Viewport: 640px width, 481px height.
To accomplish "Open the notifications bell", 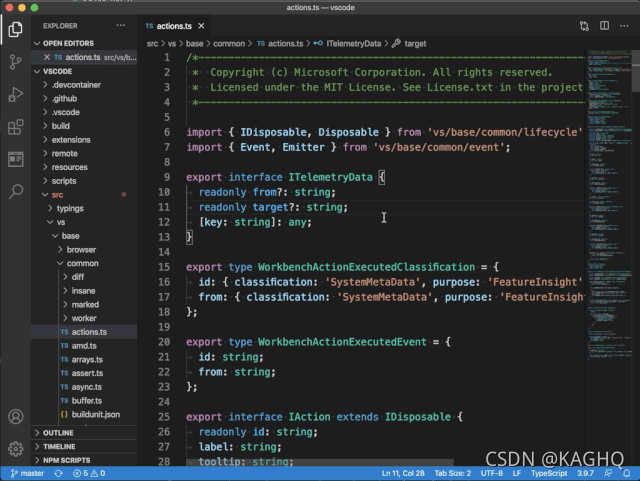I will 627,473.
